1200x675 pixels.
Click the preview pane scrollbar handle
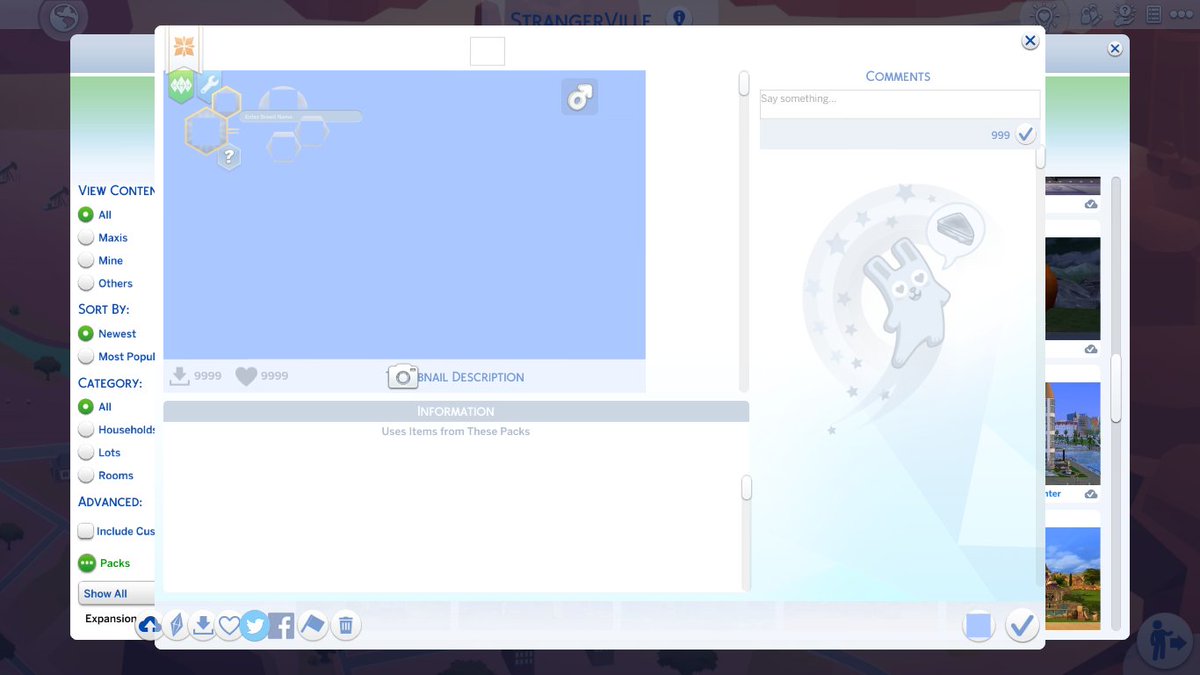[743, 83]
